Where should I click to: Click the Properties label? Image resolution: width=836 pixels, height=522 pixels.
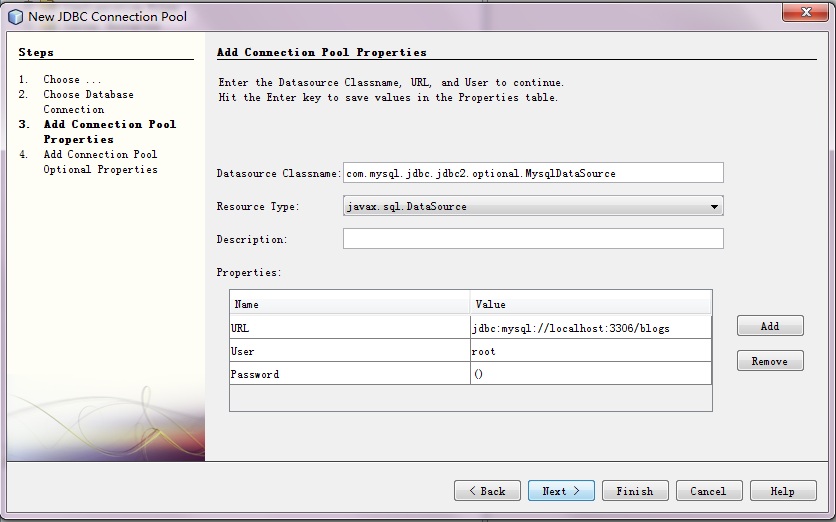248,272
